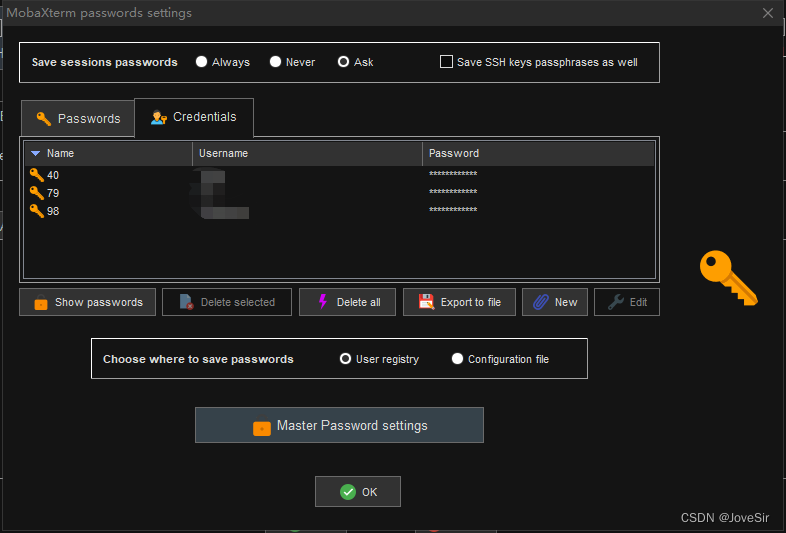Sort by the Name column header
Screen dimensions: 786x533
pyautogui.click(x=108, y=153)
